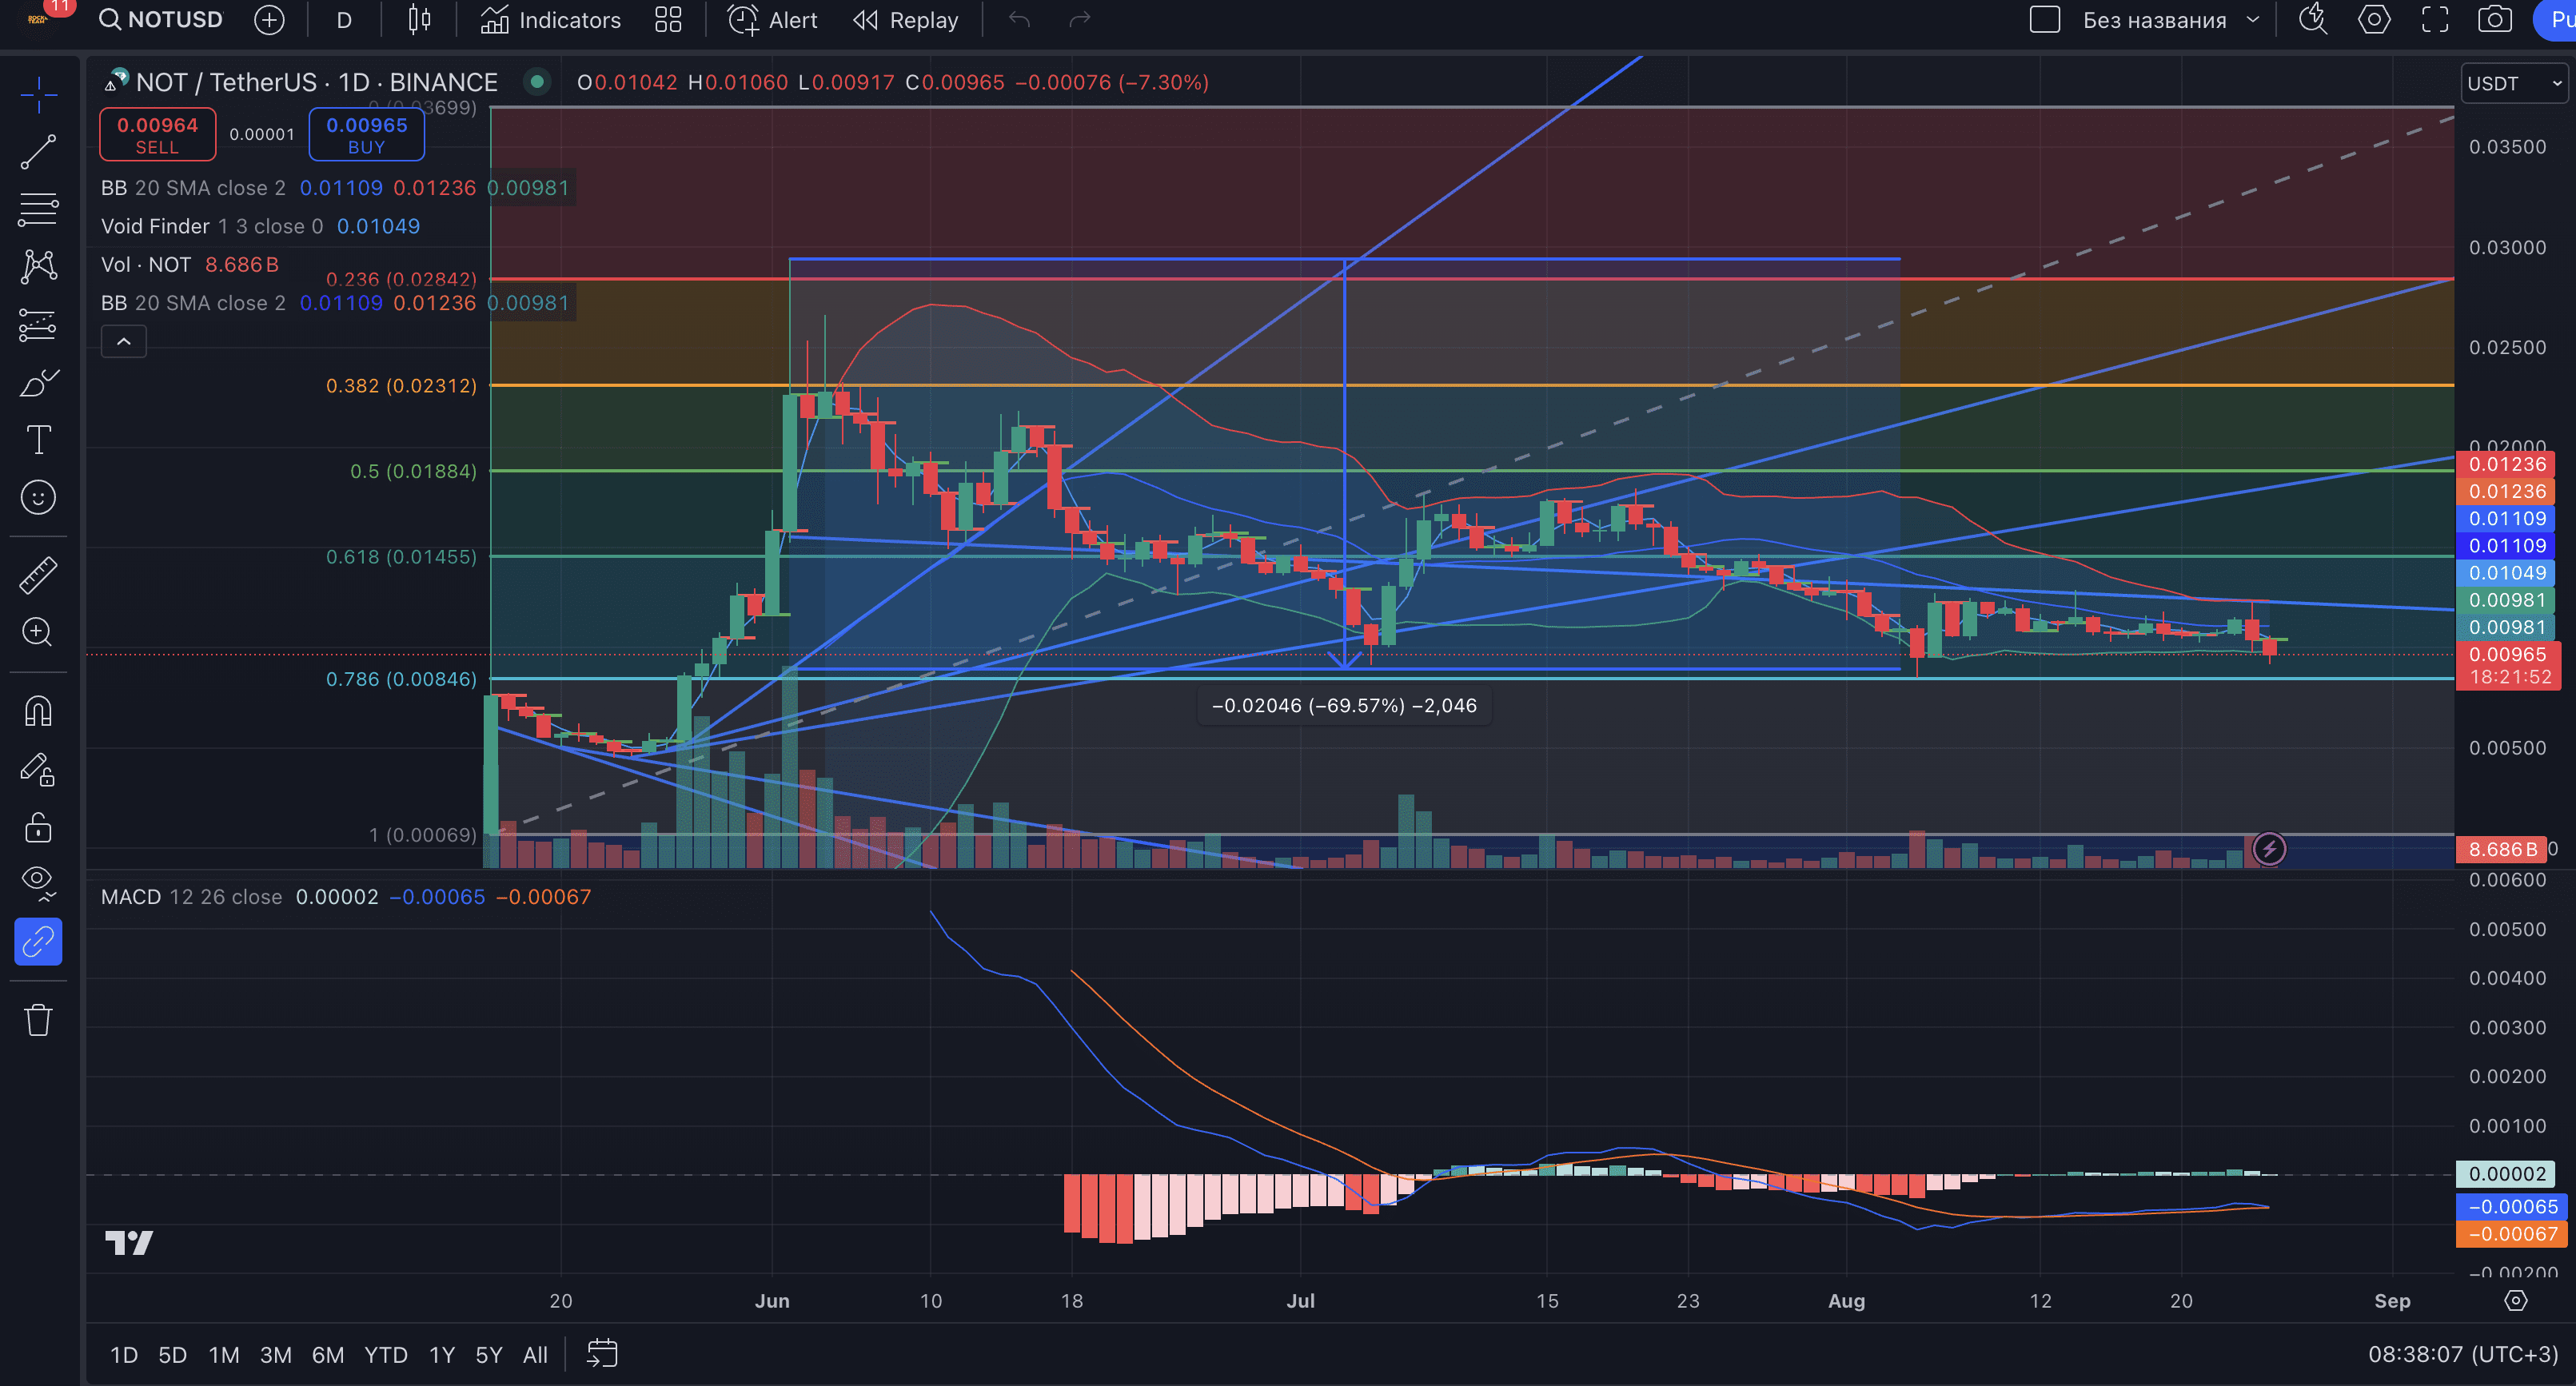Click the 0.01109 blue price label

(2506, 519)
